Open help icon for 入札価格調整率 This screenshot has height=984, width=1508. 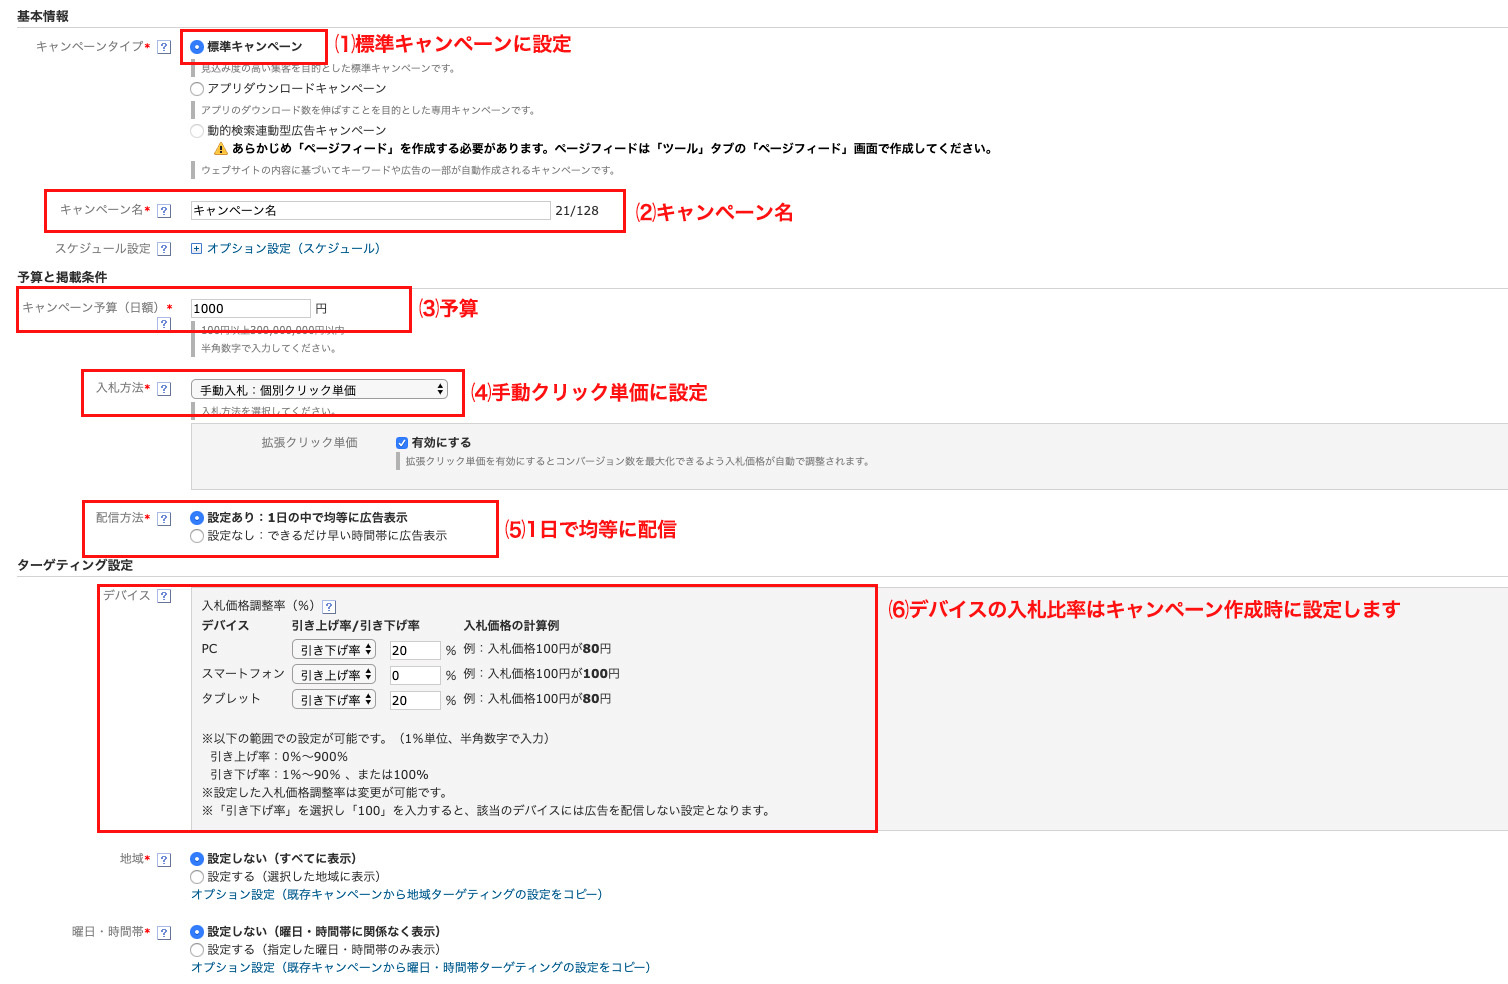(329, 606)
